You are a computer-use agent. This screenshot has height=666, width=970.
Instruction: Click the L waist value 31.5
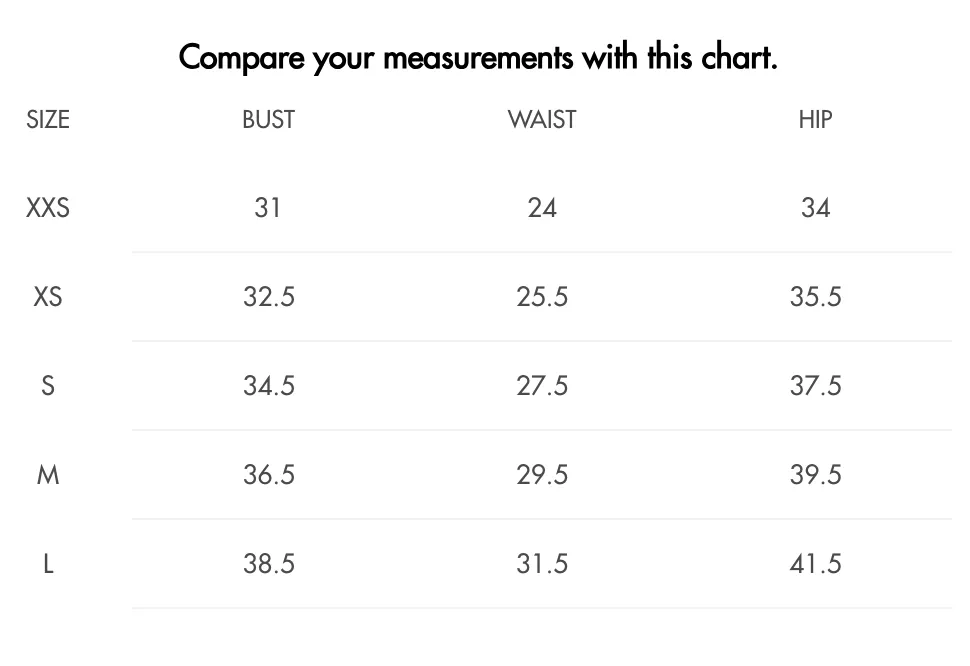tap(542, 564)
